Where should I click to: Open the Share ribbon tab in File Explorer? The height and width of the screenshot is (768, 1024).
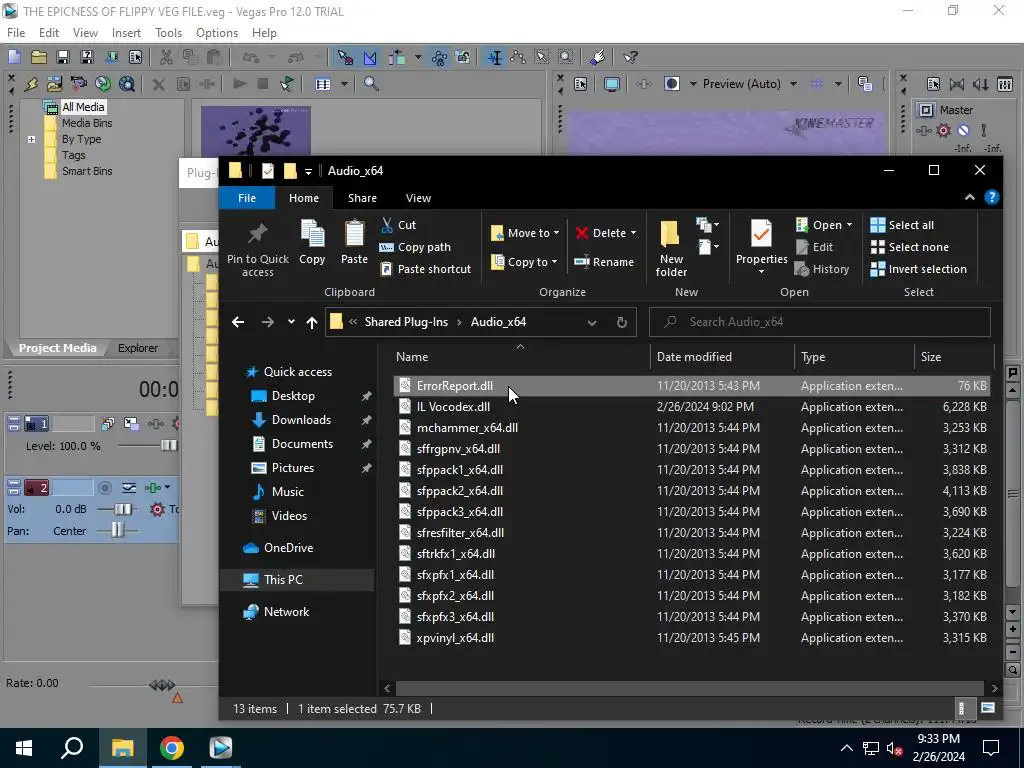point(362,198)
